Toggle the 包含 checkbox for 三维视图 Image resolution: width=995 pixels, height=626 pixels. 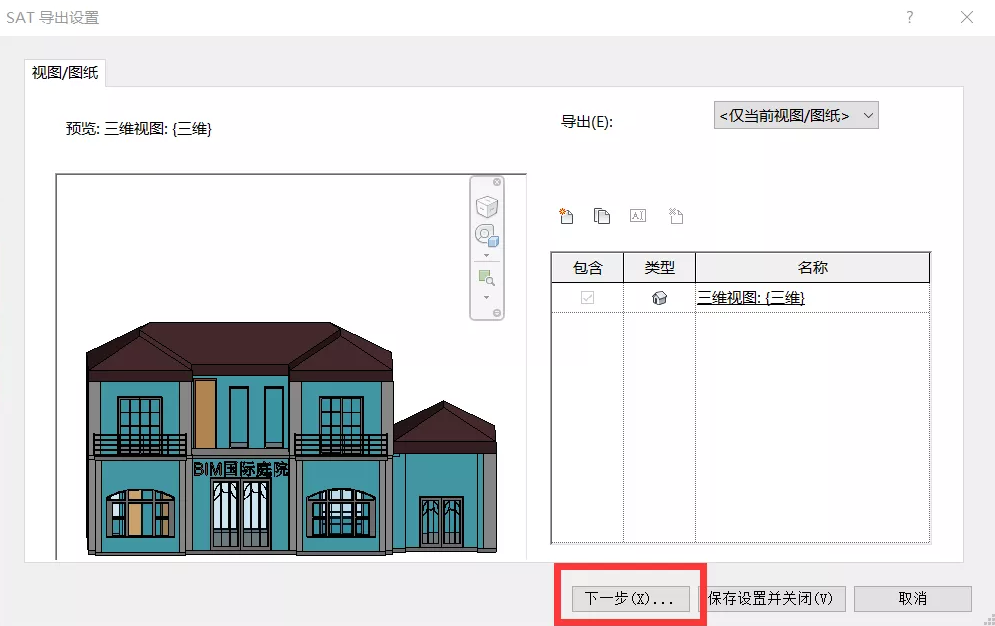(x=588, y=297)
